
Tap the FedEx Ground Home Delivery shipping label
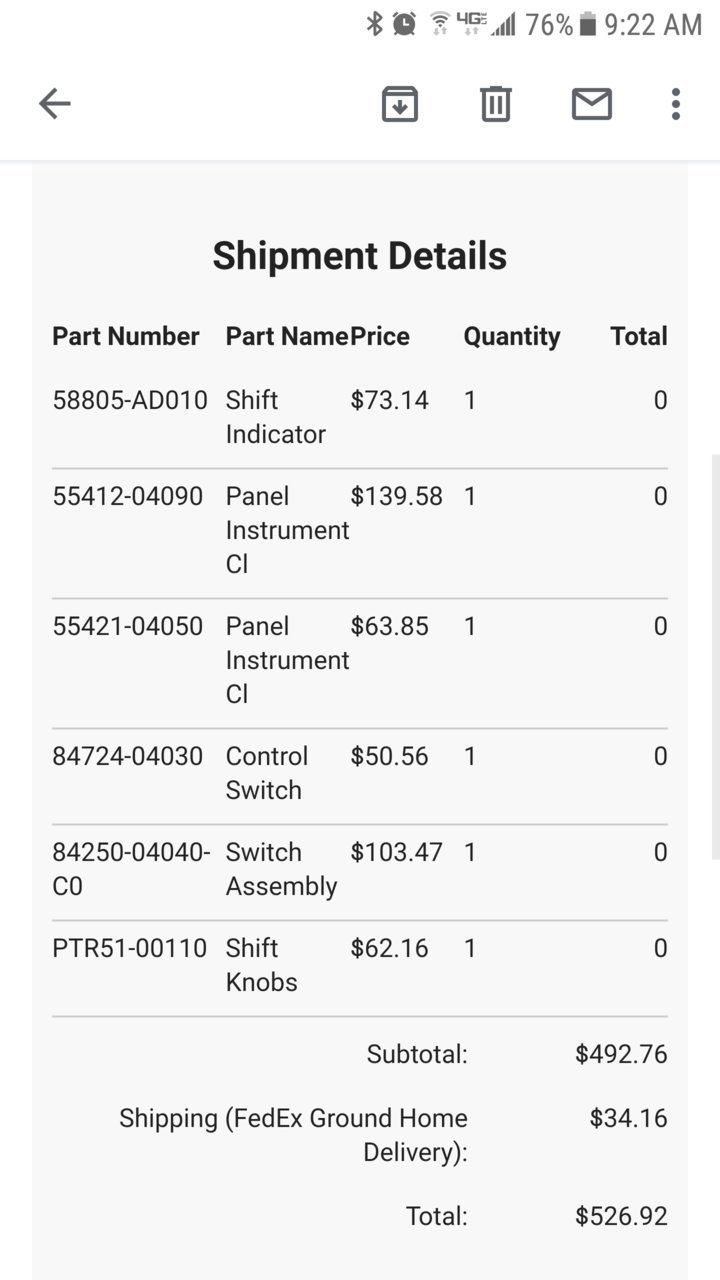tap(294, 1135)
